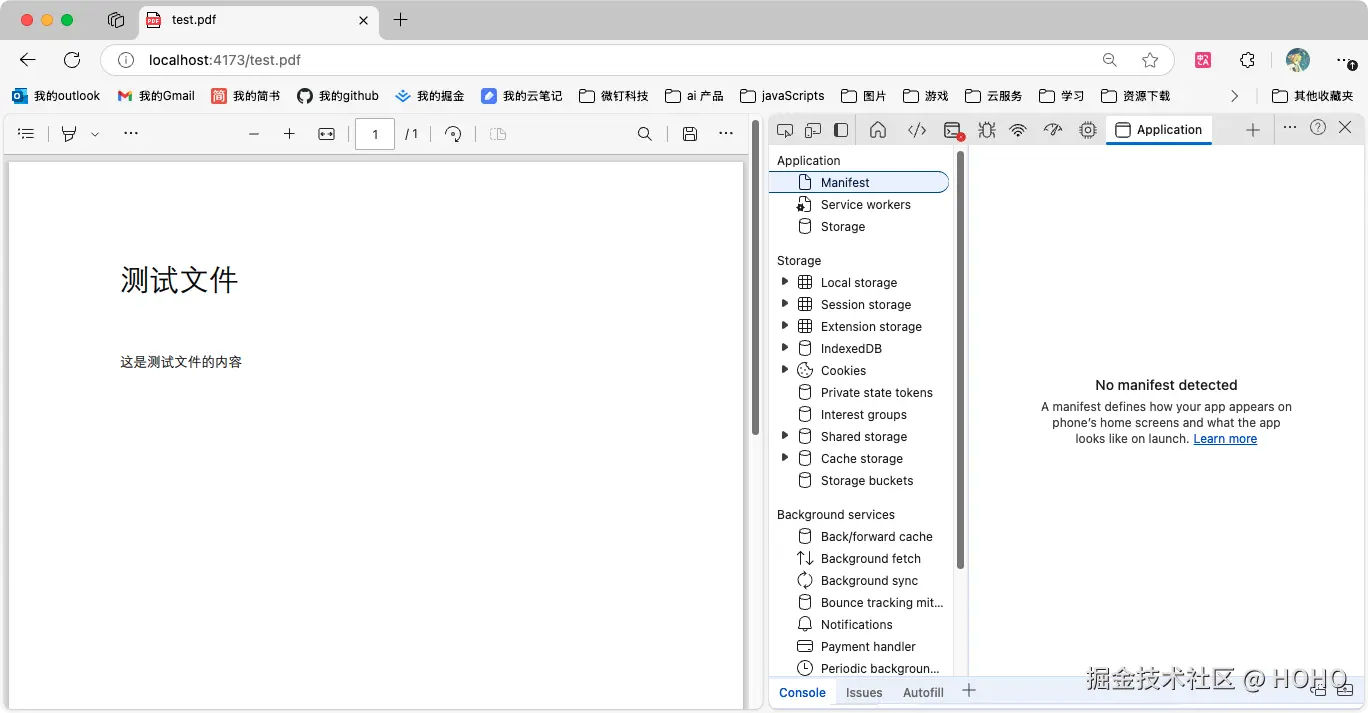
Task: Open a new browser tab
Action: click(x=401, y=20)
